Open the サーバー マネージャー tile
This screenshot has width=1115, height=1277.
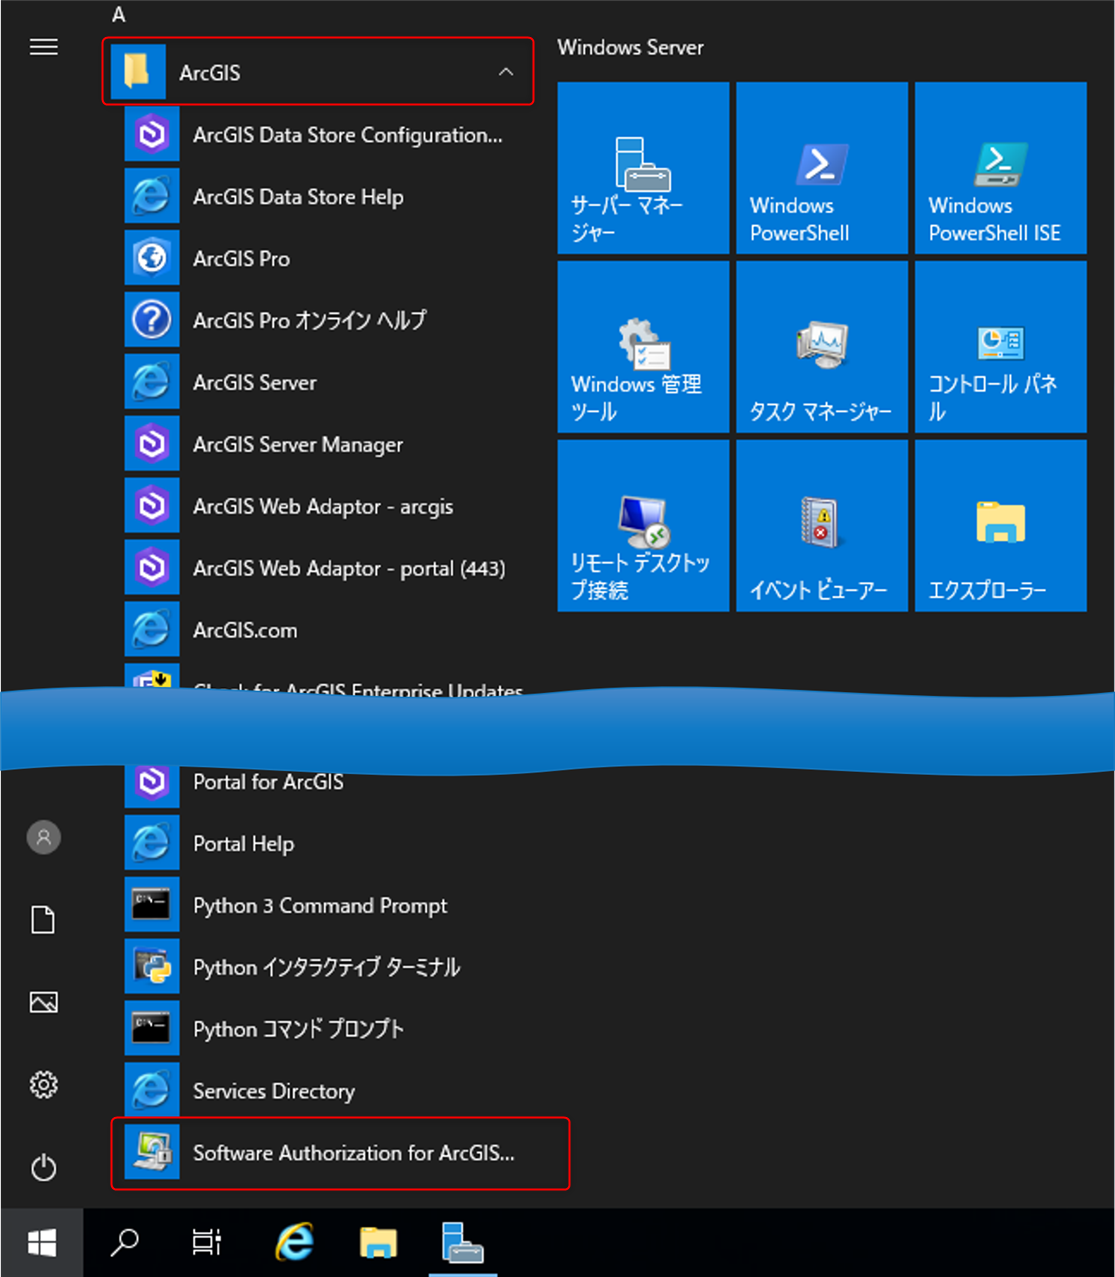(643, 167)
